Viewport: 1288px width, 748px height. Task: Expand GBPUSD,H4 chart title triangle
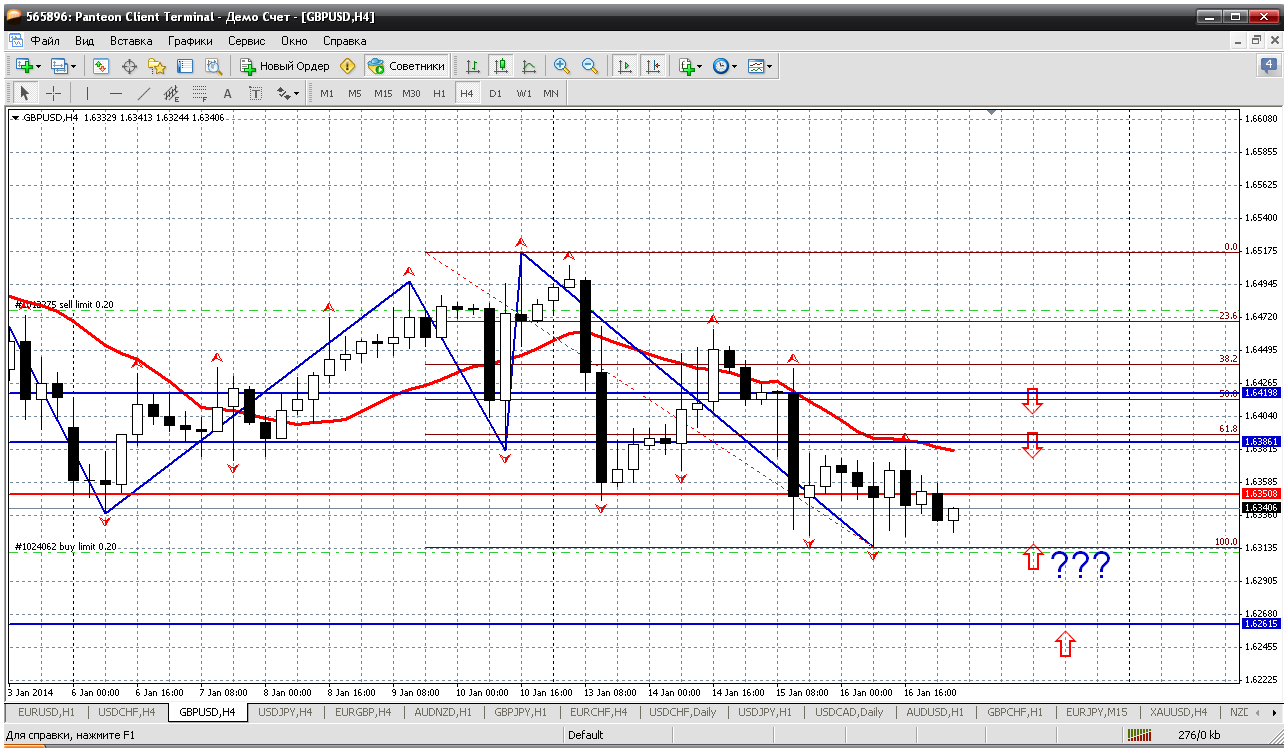pyautogui.click(x=15, y=118)
